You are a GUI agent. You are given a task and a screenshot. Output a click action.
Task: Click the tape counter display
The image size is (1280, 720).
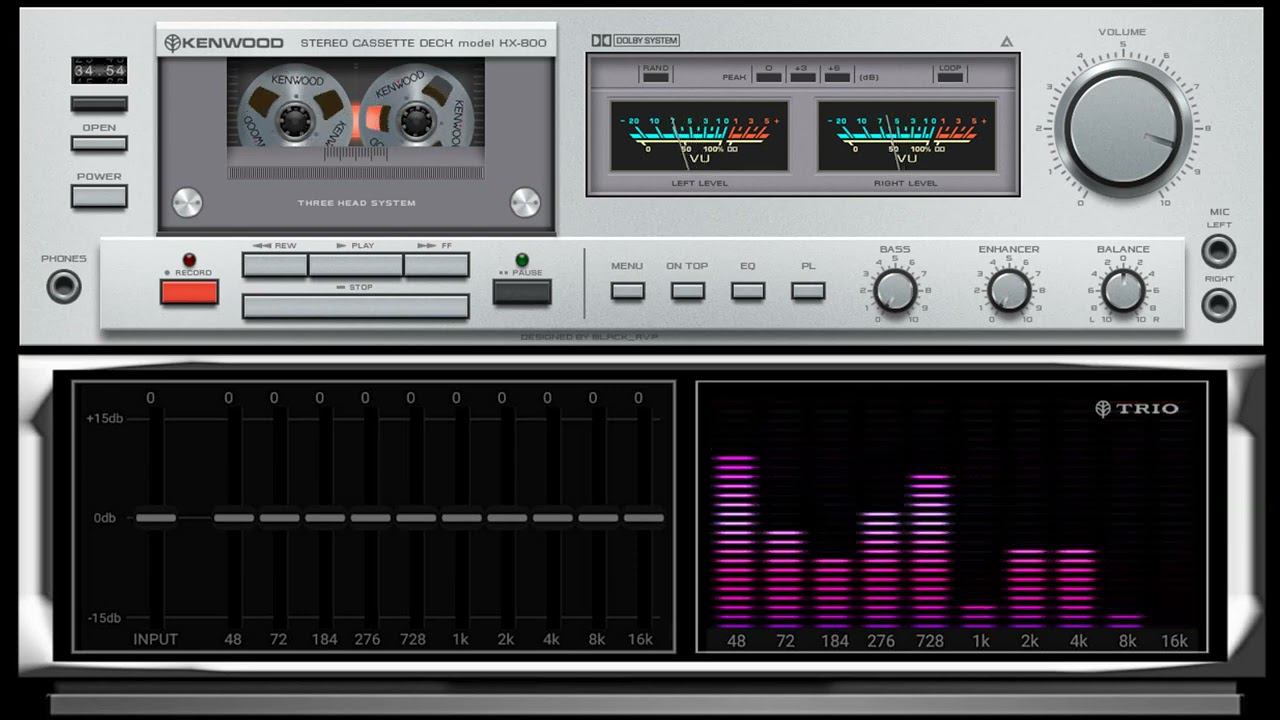click(99, 70)
